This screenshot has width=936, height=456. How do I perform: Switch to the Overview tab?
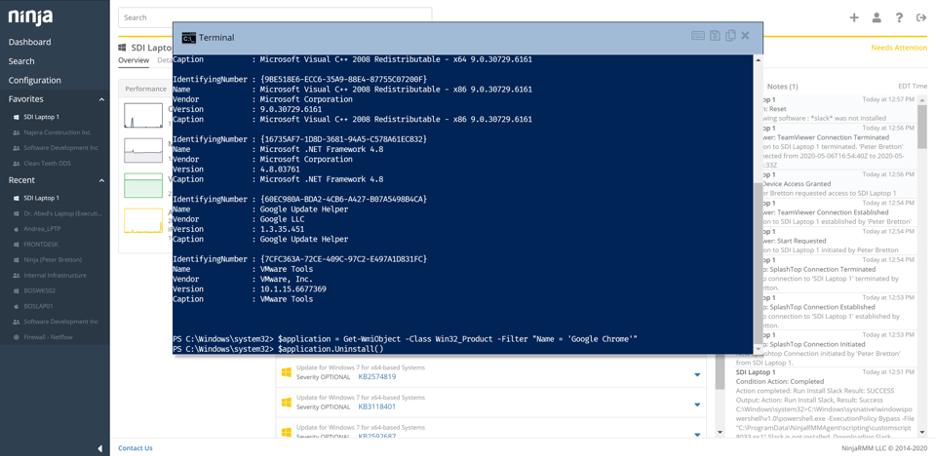pyautogui.click(x=133, y=61)
